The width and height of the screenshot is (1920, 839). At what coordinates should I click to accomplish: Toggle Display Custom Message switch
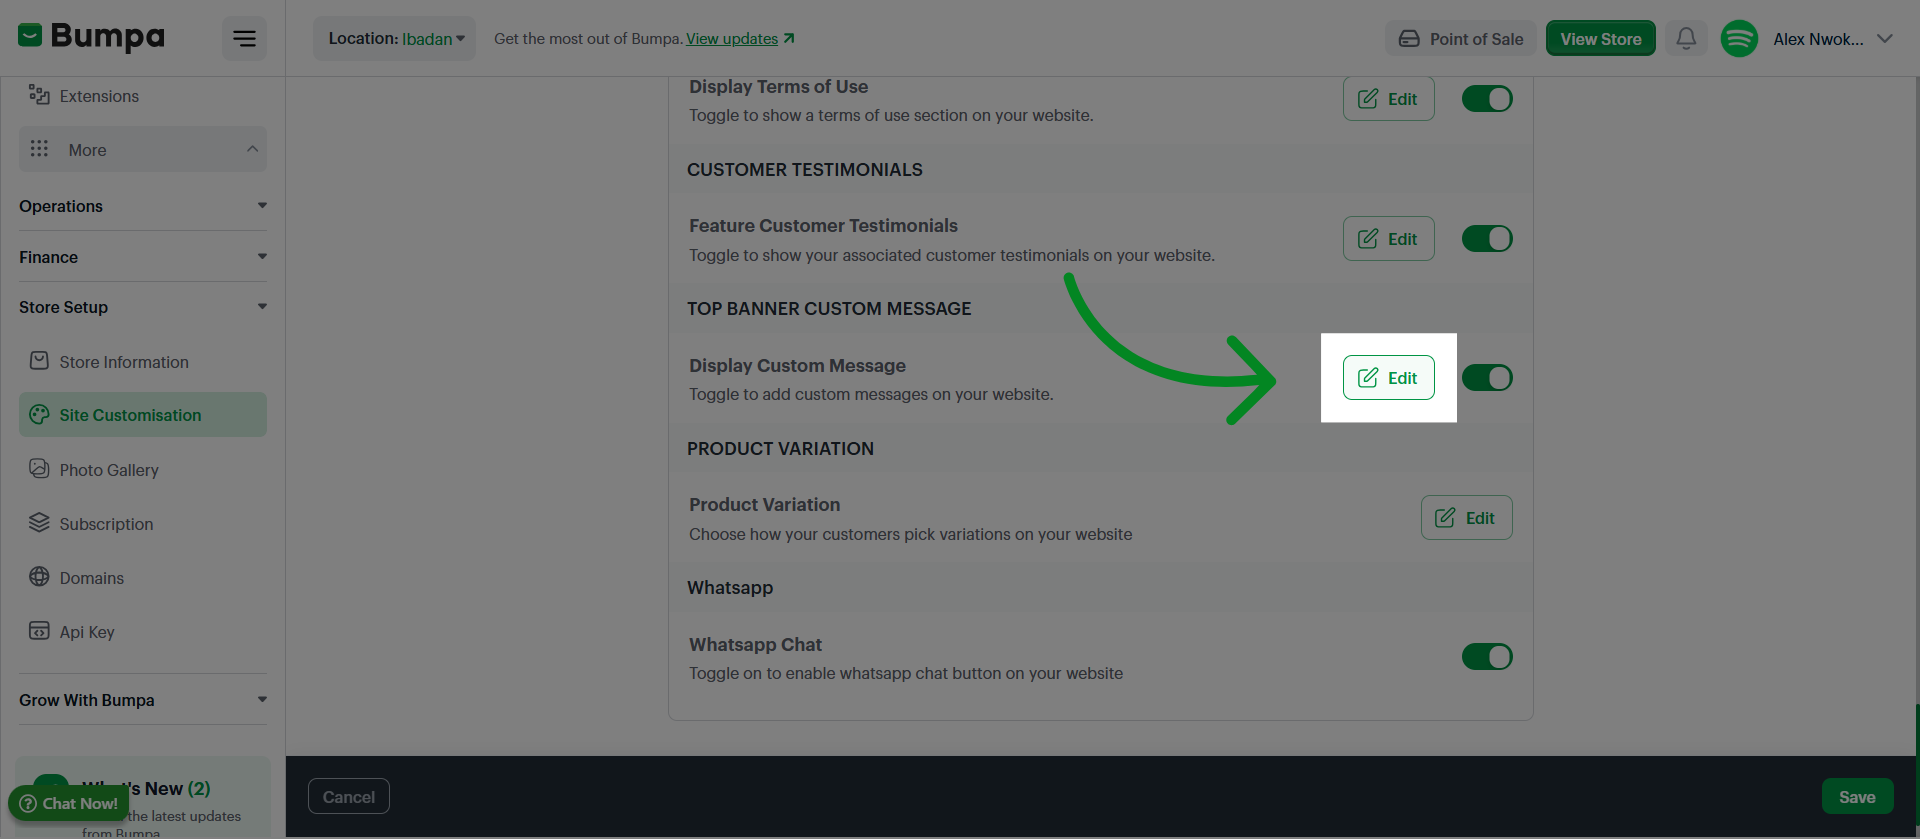point(1487,378)
